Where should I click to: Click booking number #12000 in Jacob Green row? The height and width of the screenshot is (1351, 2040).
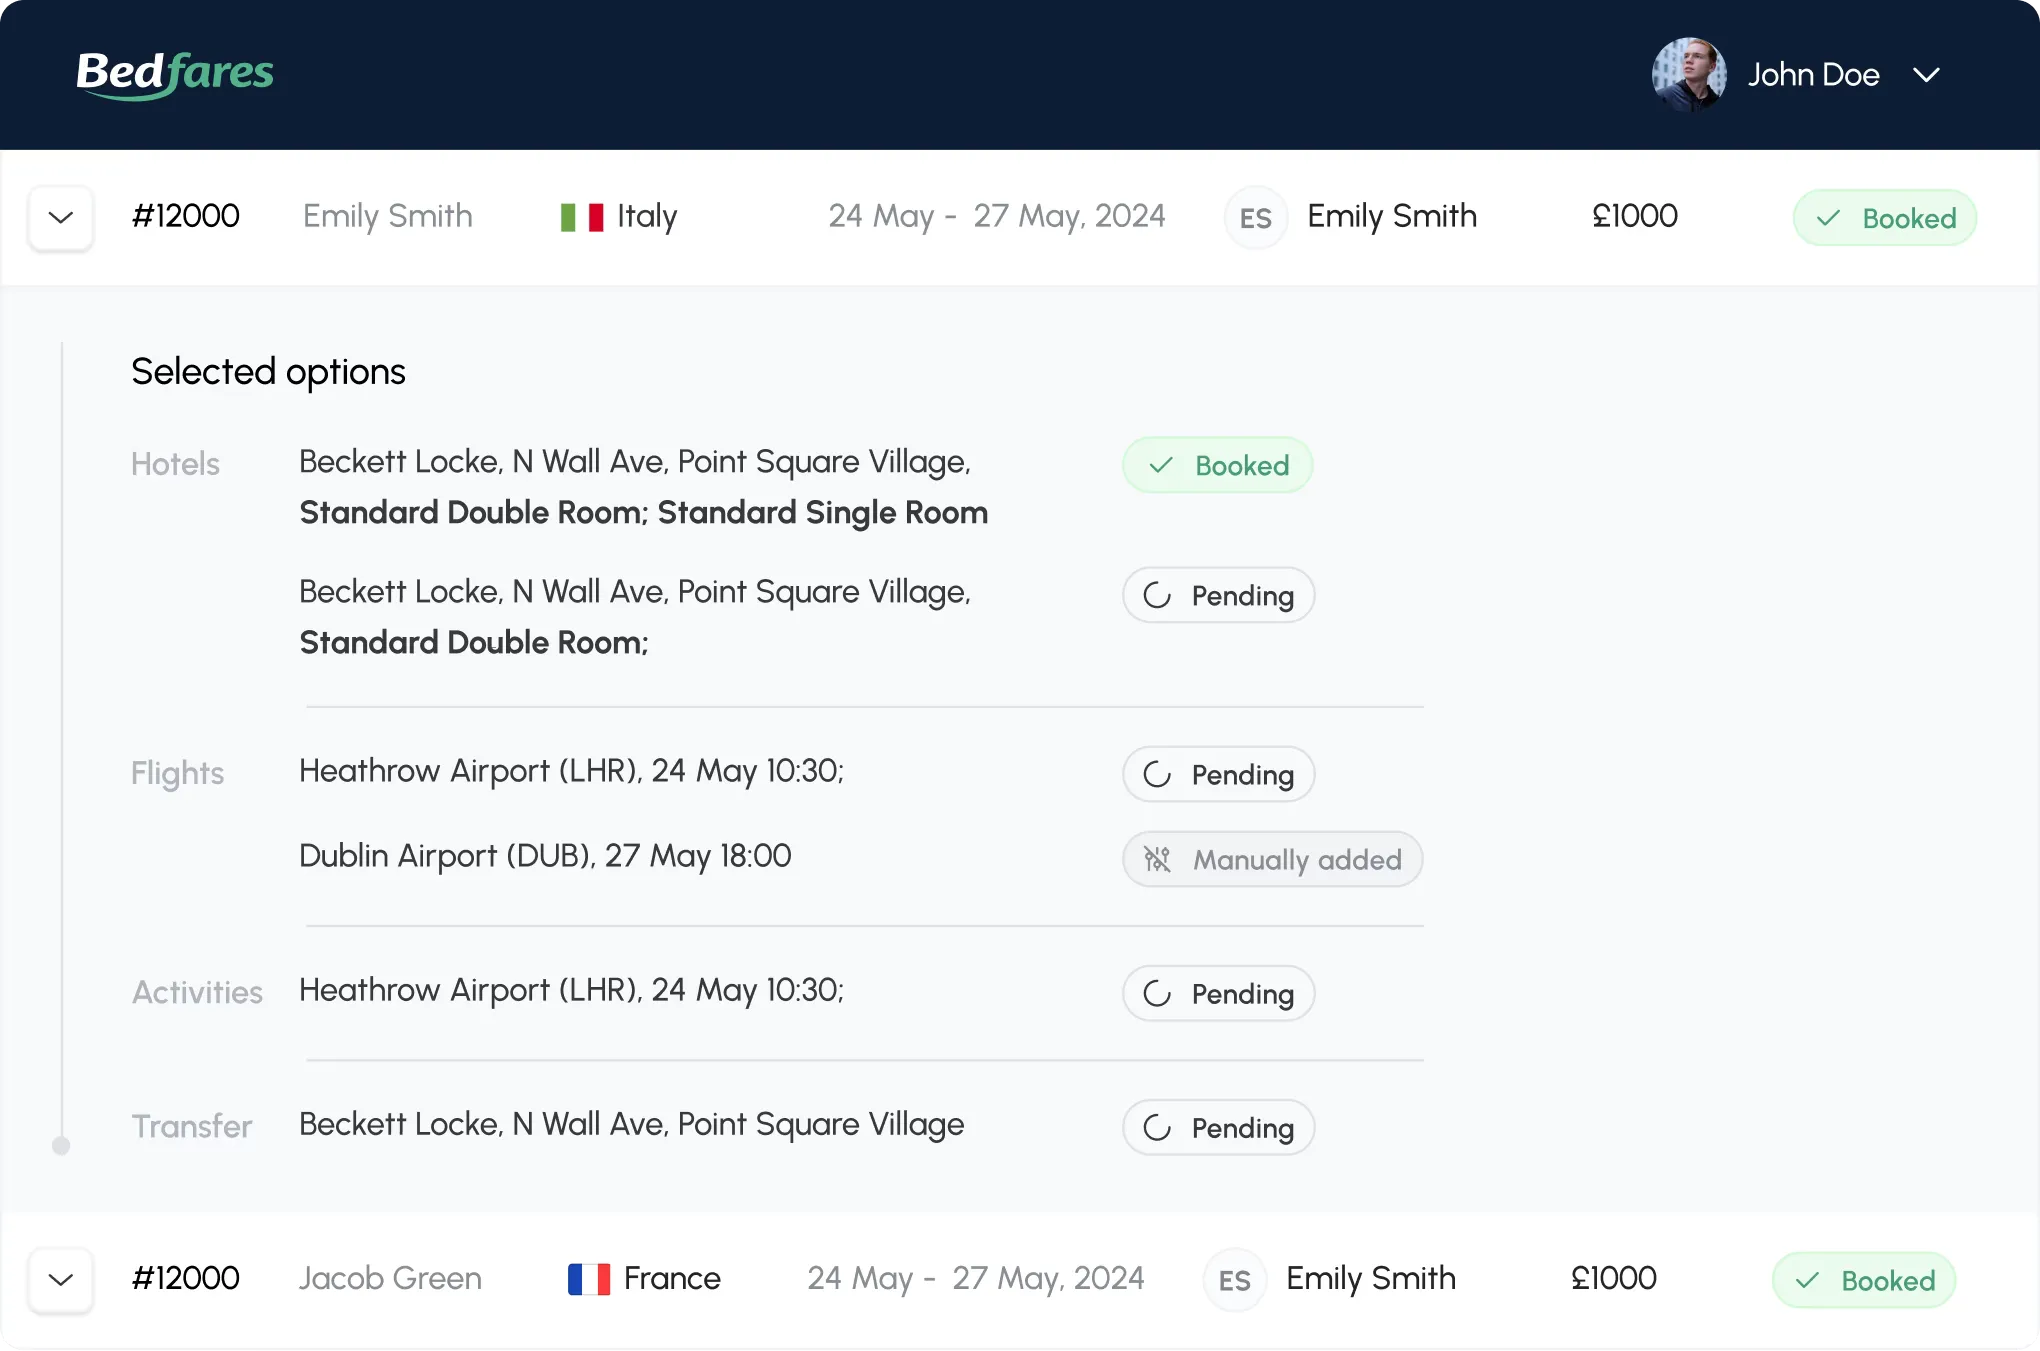(185, 1278)
